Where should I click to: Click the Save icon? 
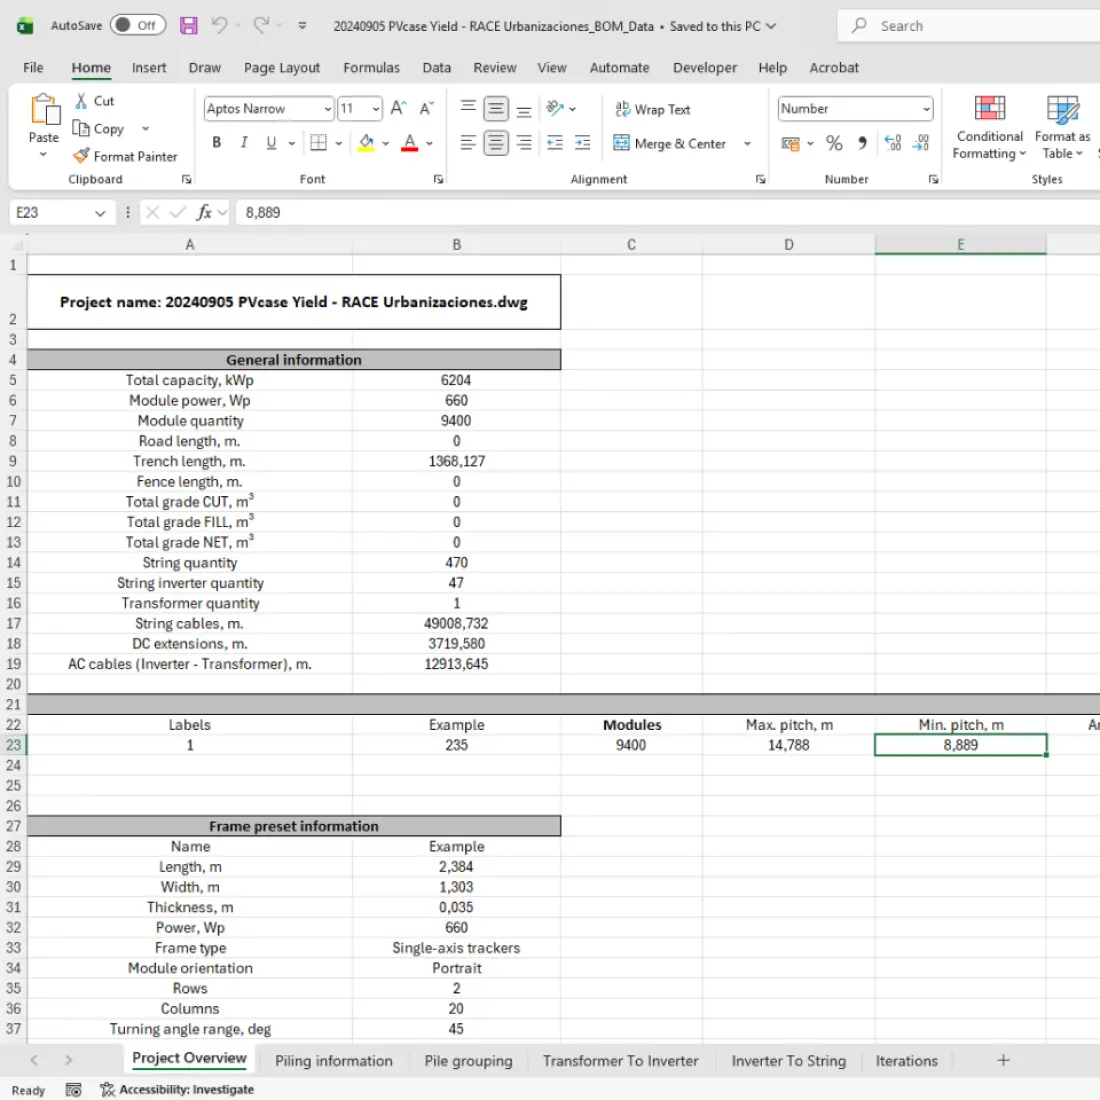point(188,26)
